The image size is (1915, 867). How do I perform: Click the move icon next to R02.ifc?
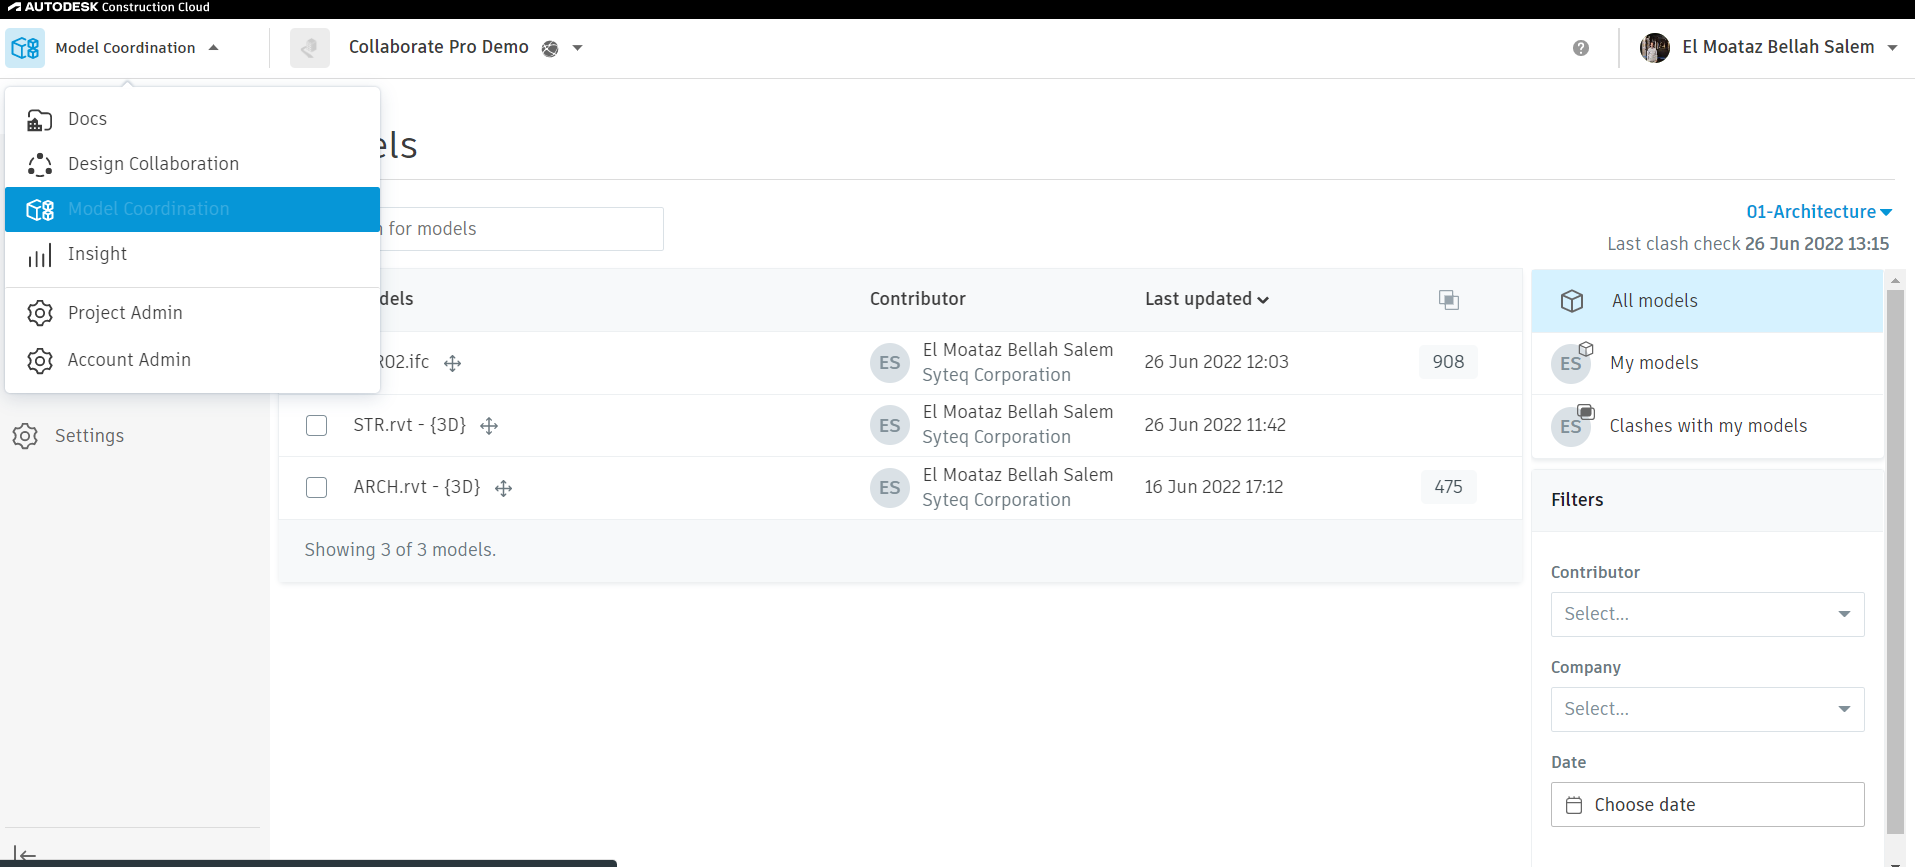tap(453, 364)
